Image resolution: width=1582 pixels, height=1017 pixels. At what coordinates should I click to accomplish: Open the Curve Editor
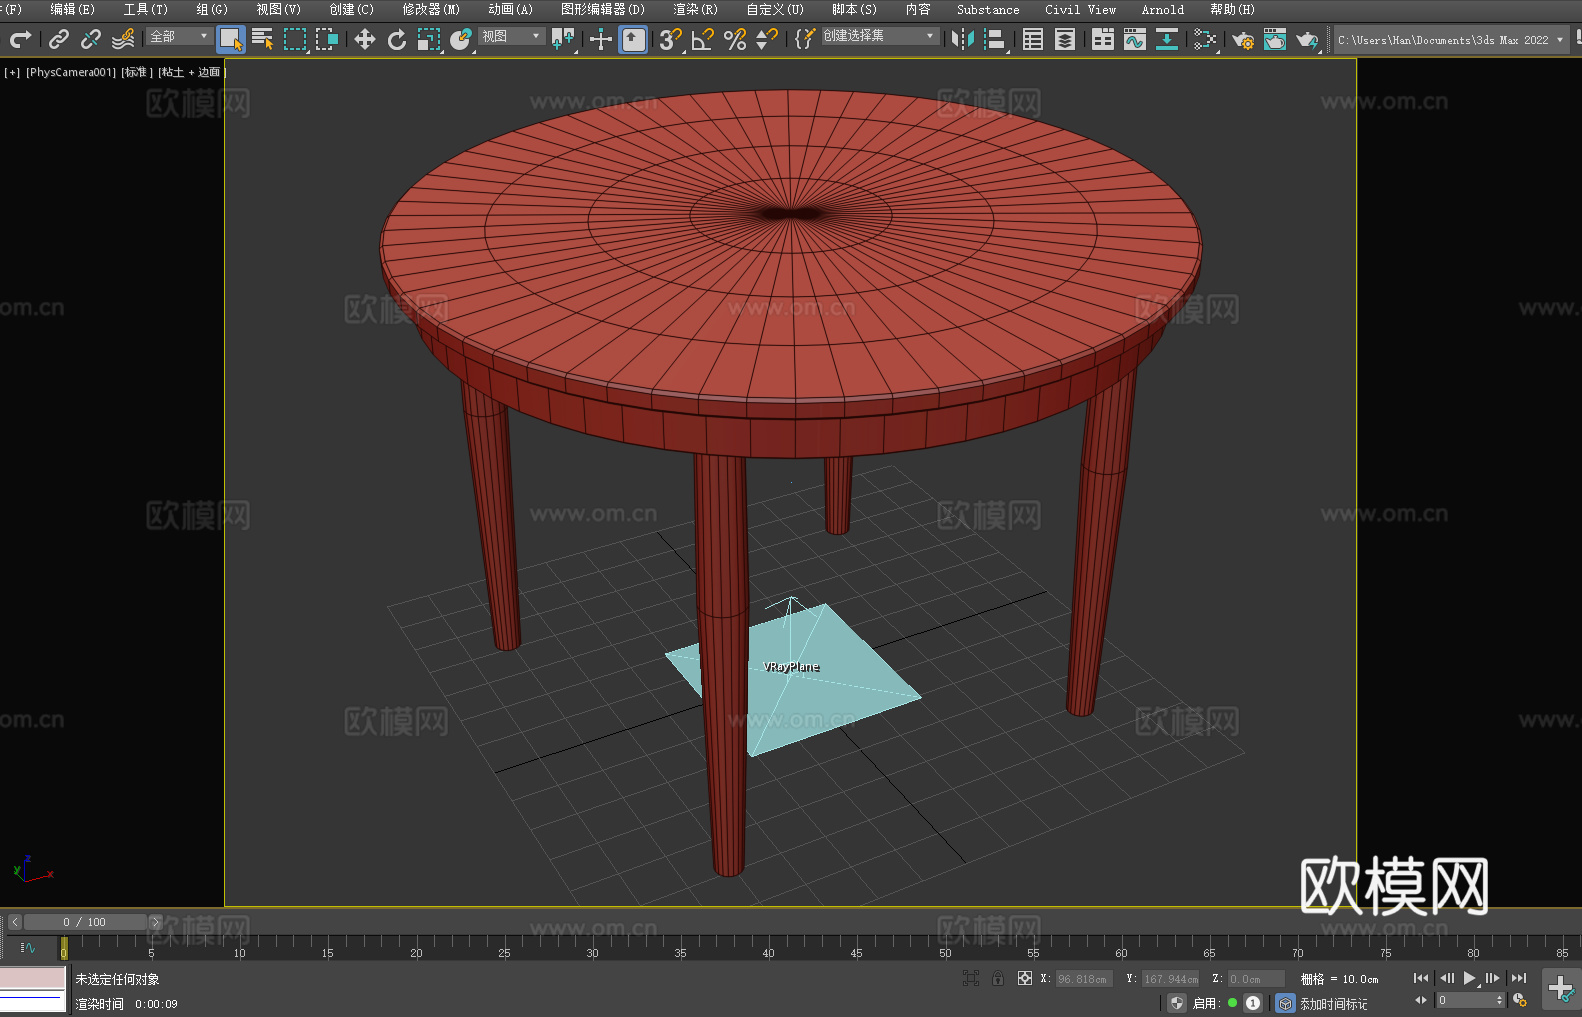1135,39
